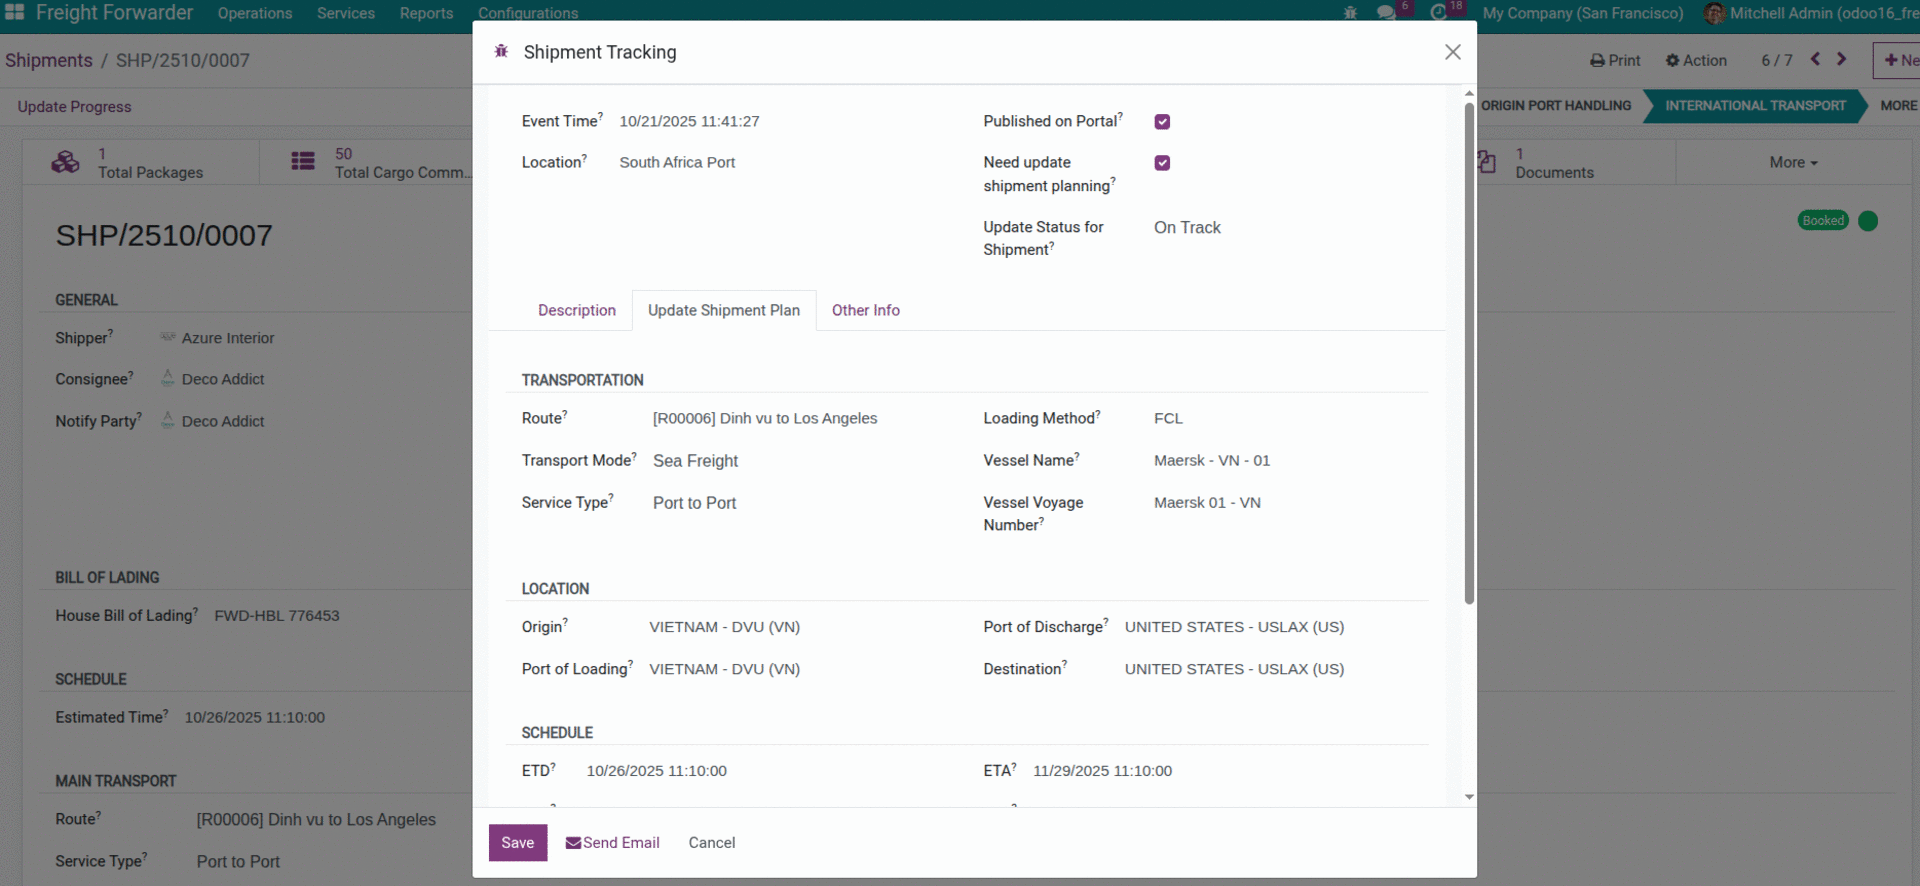Click the debug bug icon in top navbar
1920x886 pixels.
(x=1350, y=13)
